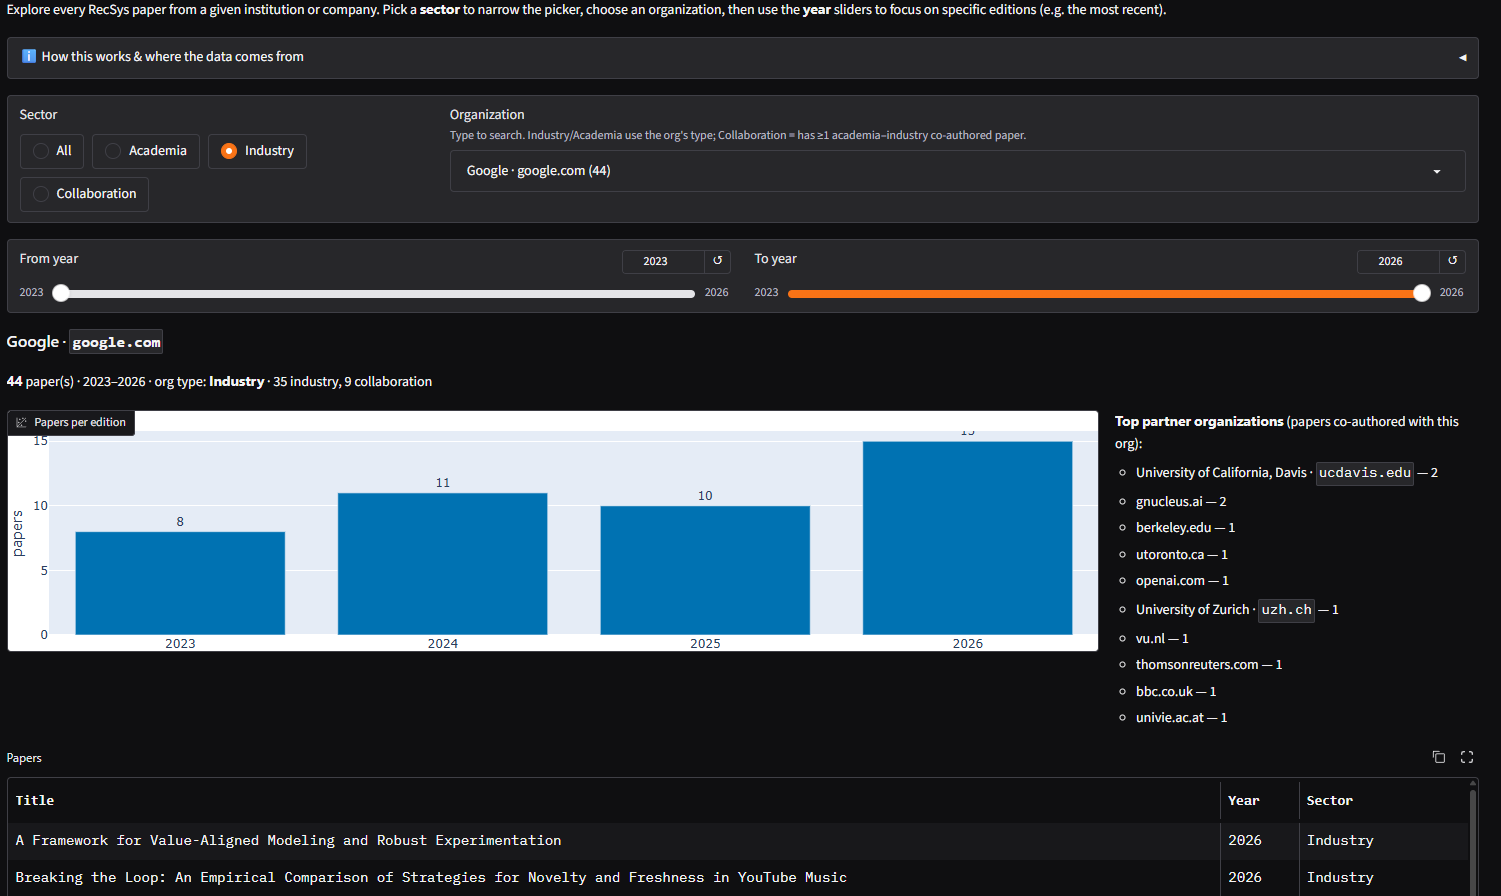The height and width of the screenshot is (896, 1501).
Task: Select the Industry sector radio button
Action: pyautogui.click(x=257, y=151)
